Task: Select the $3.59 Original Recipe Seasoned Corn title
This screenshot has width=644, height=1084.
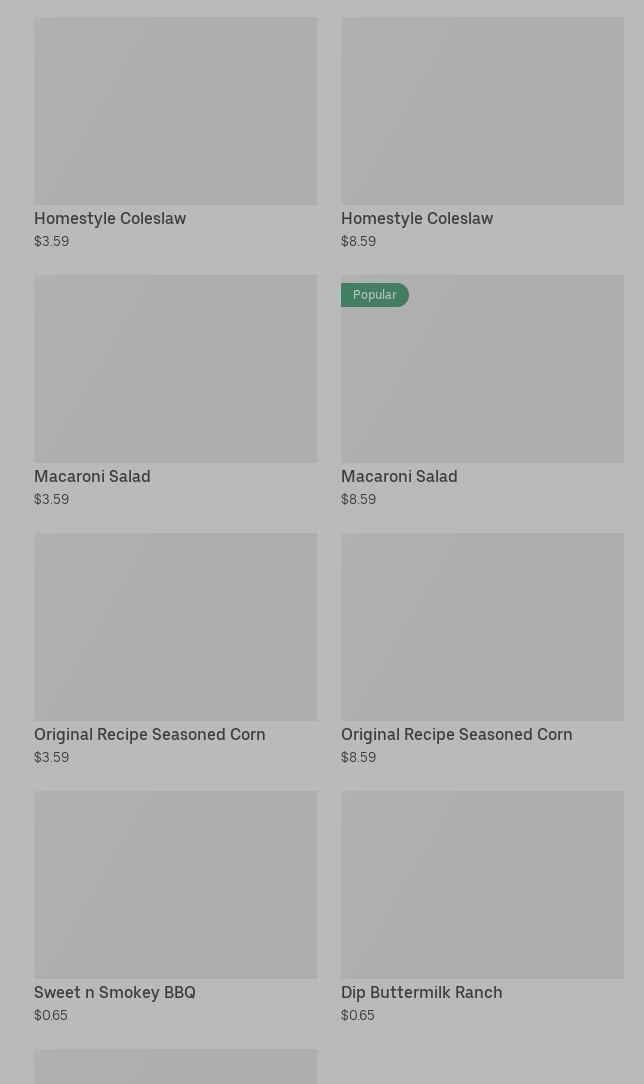Action: 150,734
